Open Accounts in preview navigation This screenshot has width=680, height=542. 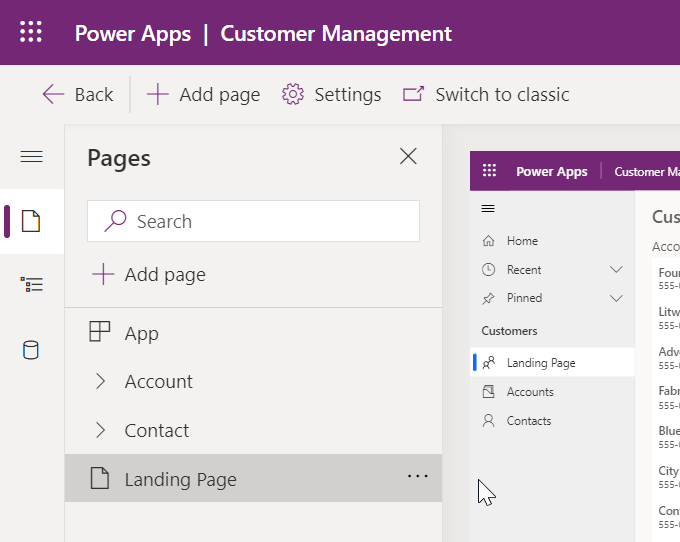(552, 392)
